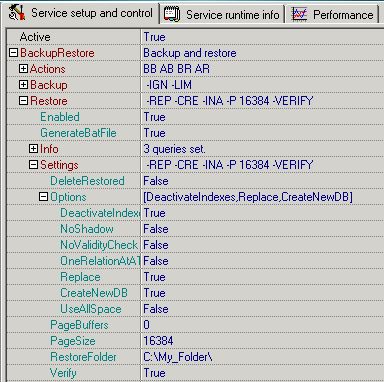Screen dimensions: 384x382
Task: Select the Enabled property label
Action: pos(60,117)
